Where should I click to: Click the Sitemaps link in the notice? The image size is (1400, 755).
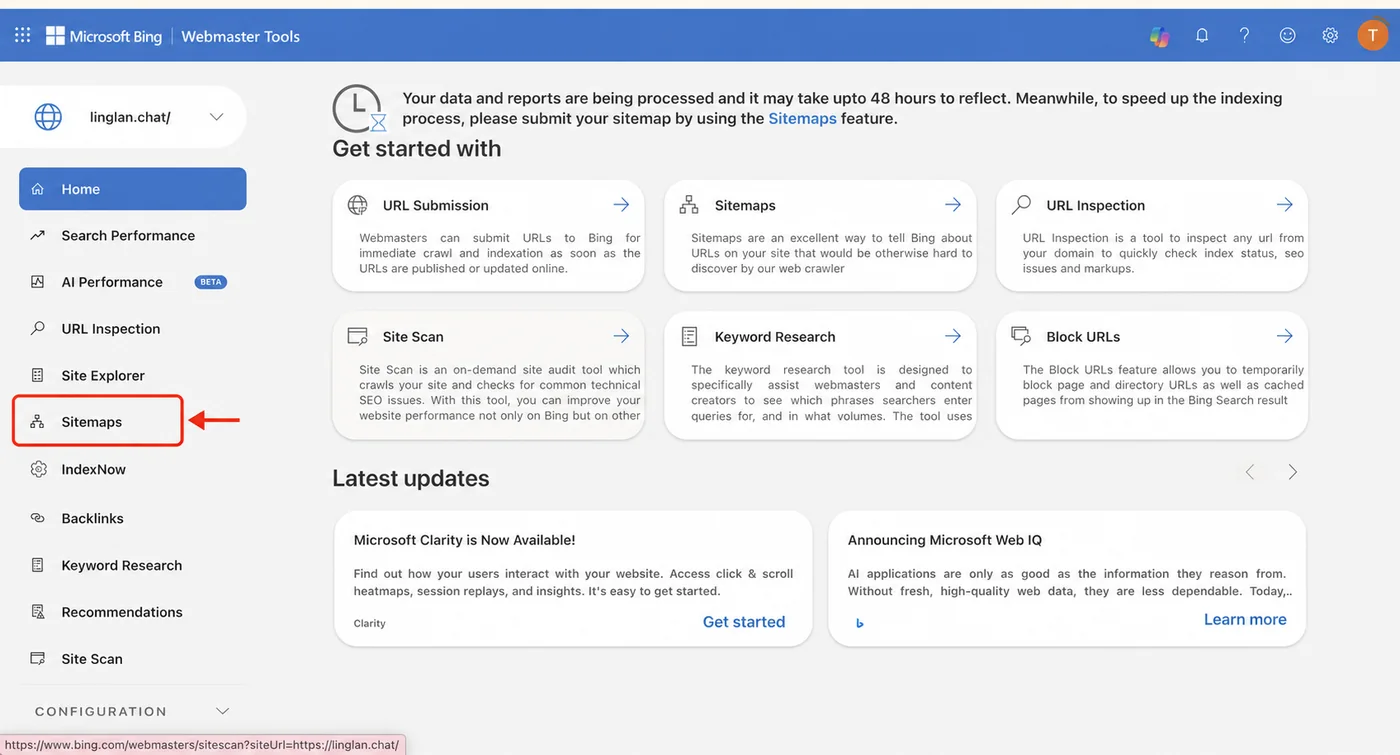pyautogui.click(x=802, y=118)
